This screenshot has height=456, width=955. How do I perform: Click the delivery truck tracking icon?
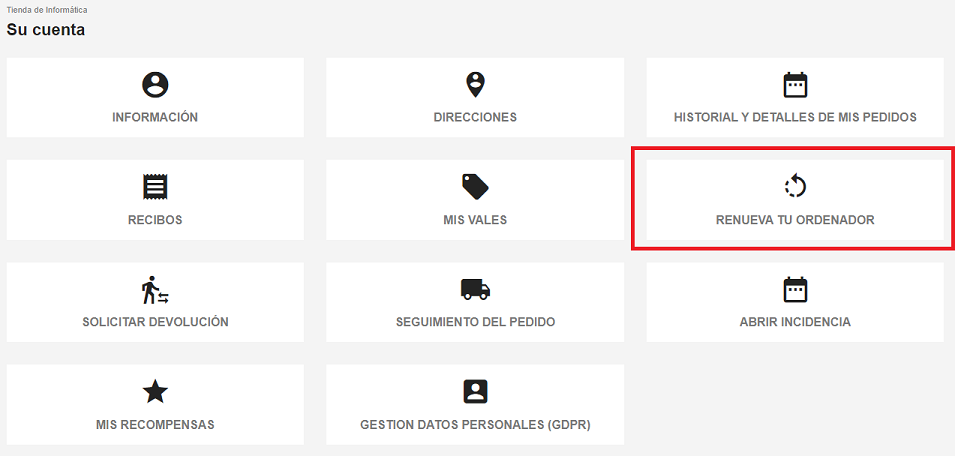click(475, 289)
